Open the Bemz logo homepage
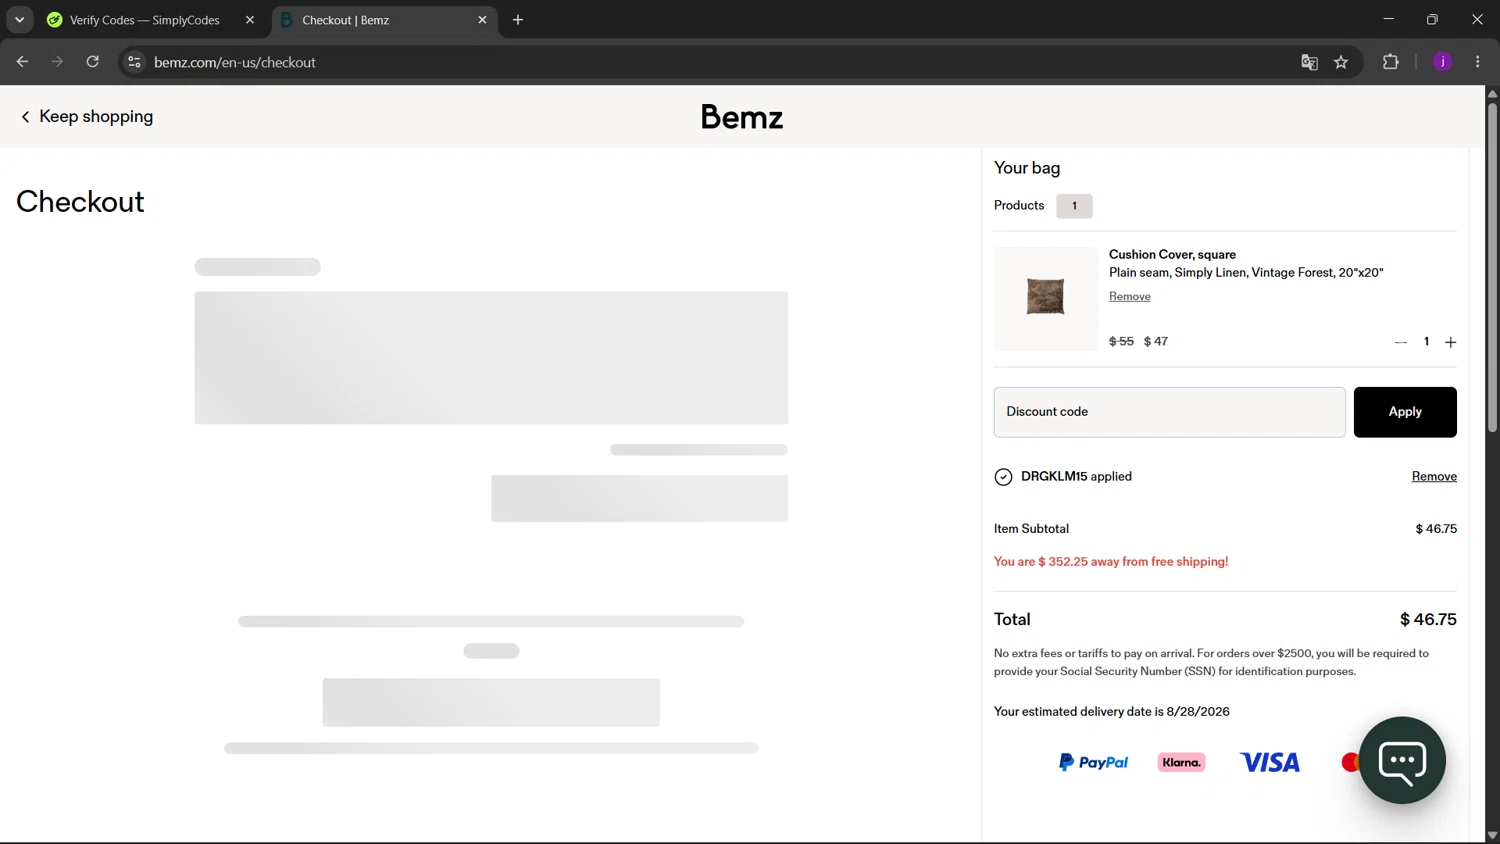This screenshot has width=1500, height=844. pos(742,117)
